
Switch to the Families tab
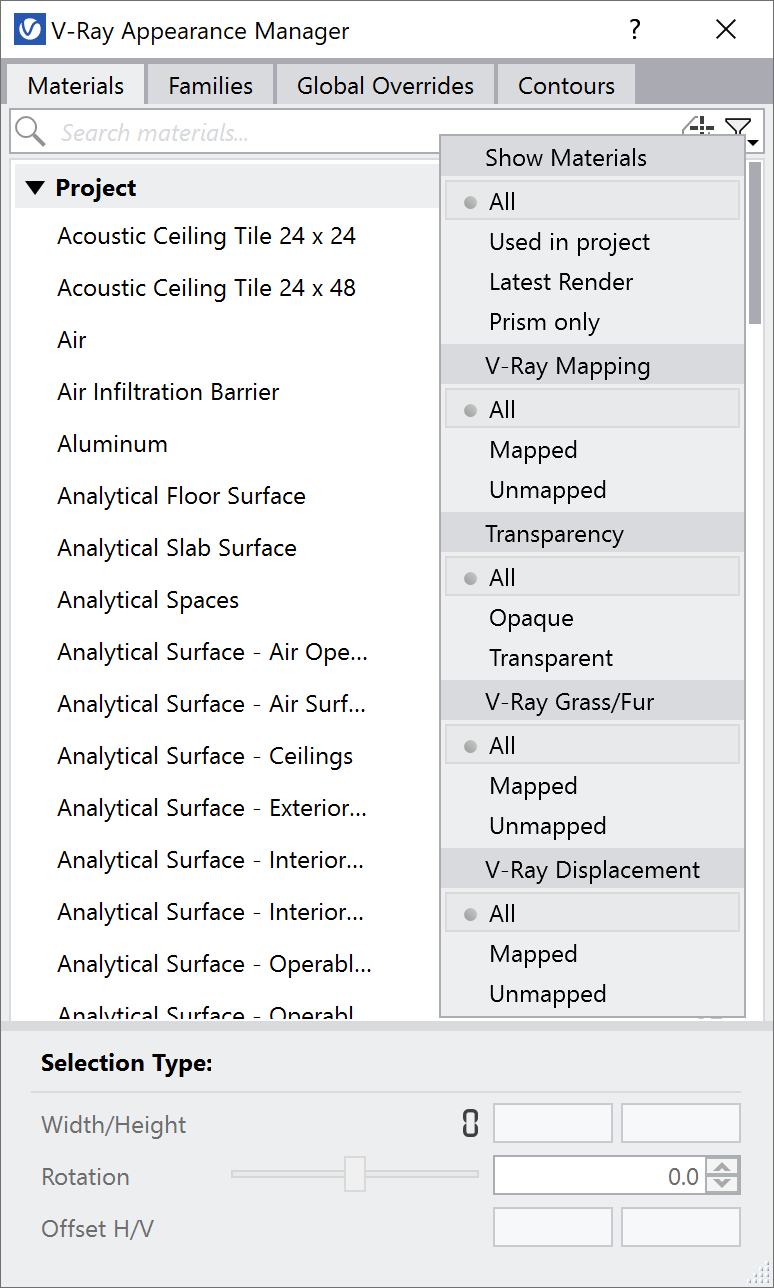coord(210,86)
